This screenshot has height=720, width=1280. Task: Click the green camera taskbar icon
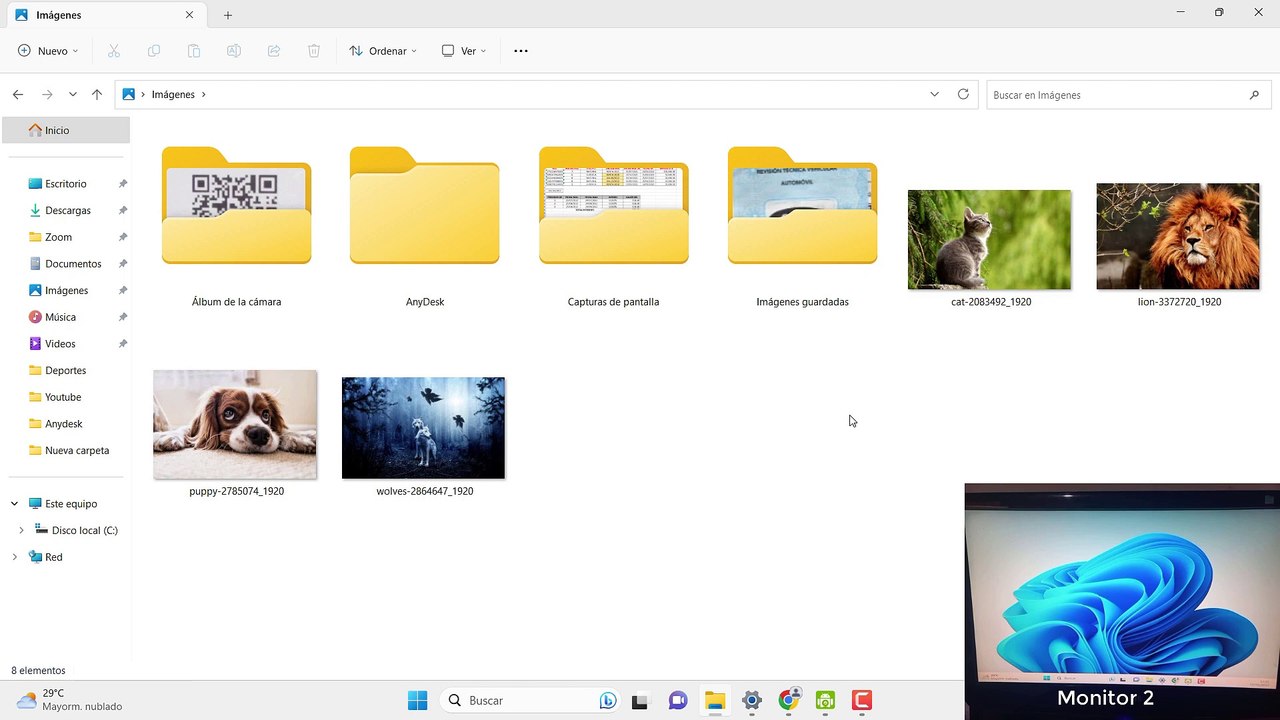[825, 700]
